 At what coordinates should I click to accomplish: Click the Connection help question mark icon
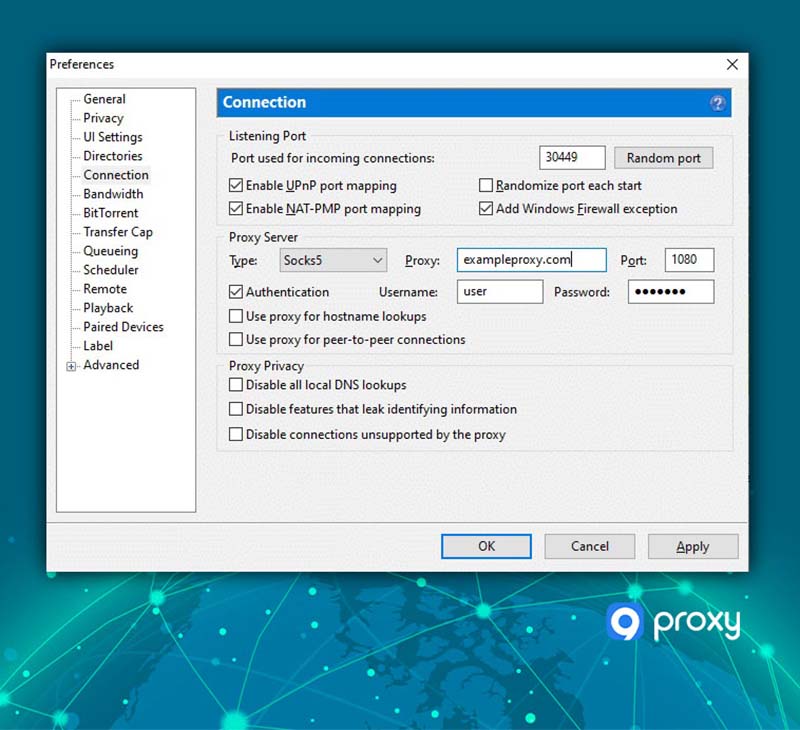[718, 103]
